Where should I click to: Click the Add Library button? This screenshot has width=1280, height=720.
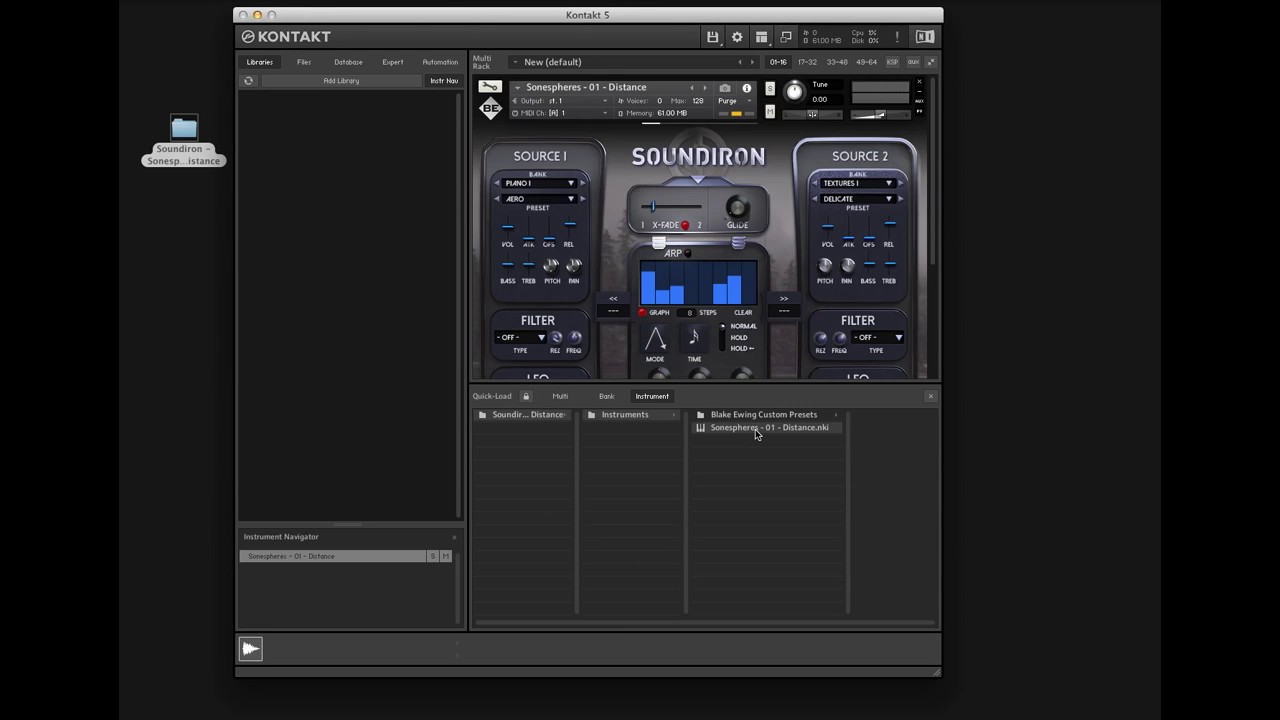[x=341, y=81]
